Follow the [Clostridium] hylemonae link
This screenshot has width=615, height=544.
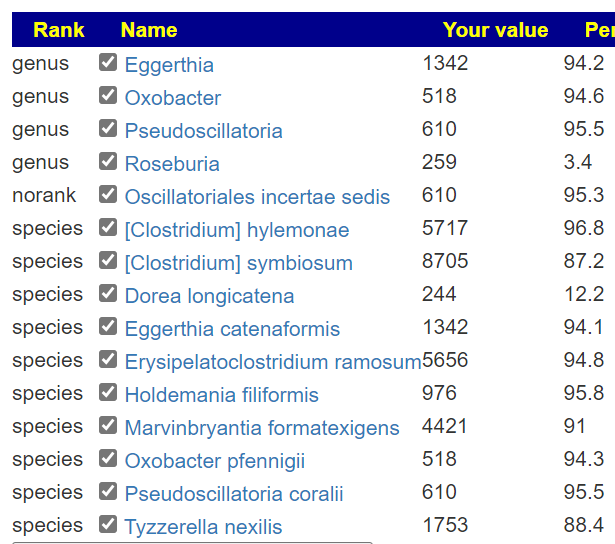(x=237, y=230)
